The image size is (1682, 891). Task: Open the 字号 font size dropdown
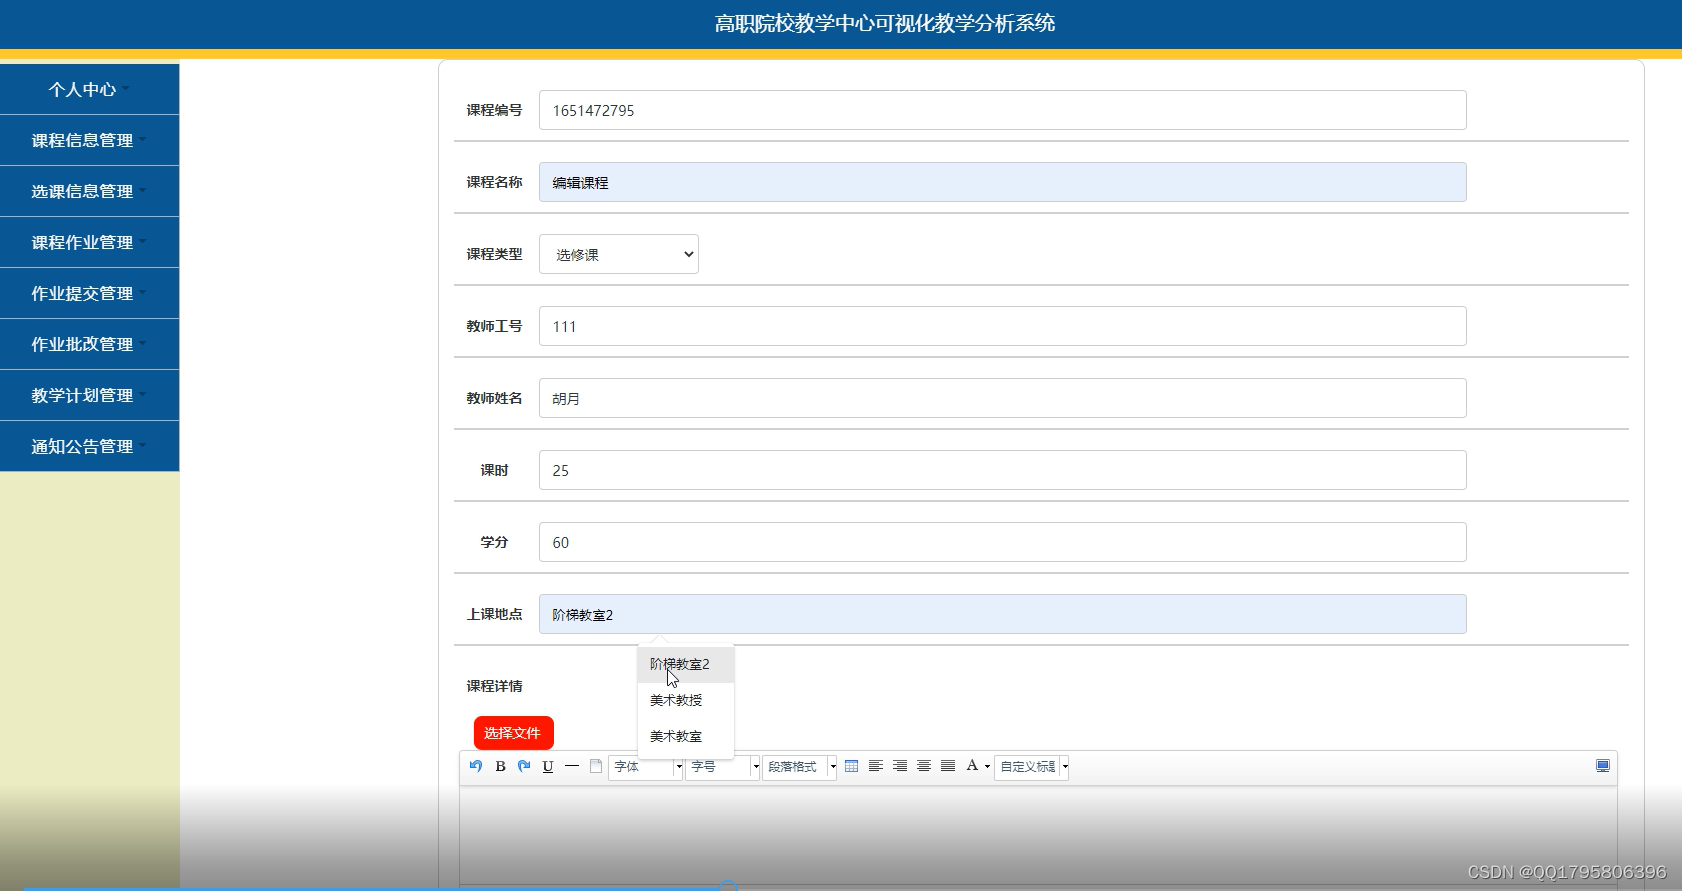pos(723,767)
